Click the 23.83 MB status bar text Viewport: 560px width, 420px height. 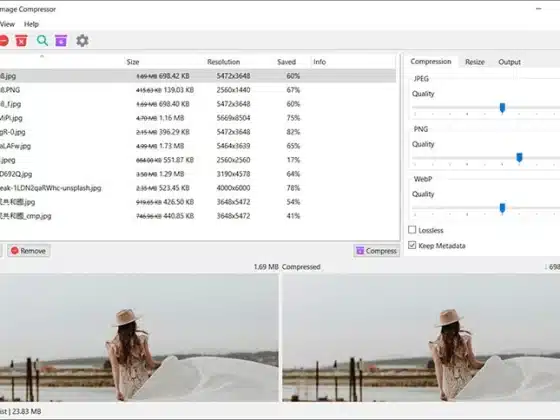26,411
